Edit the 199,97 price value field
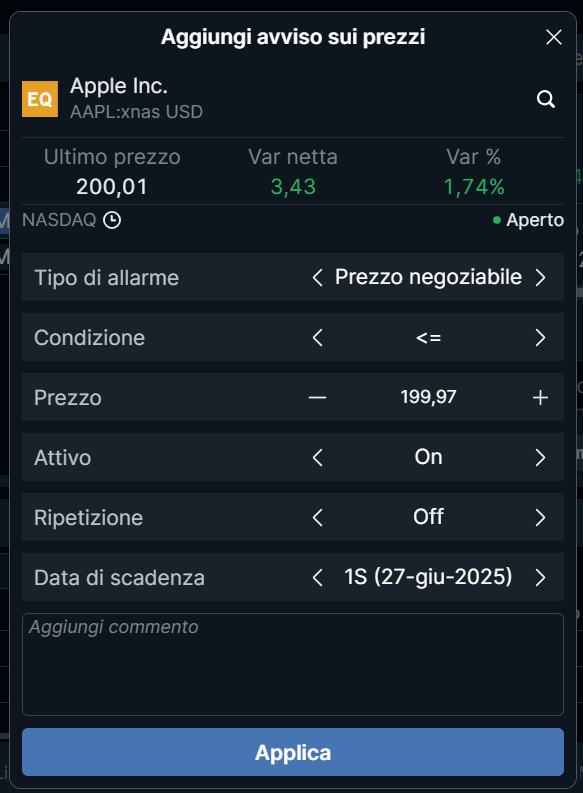The height and width of the screenshot is (793, 583). click(x=428, y=397)
